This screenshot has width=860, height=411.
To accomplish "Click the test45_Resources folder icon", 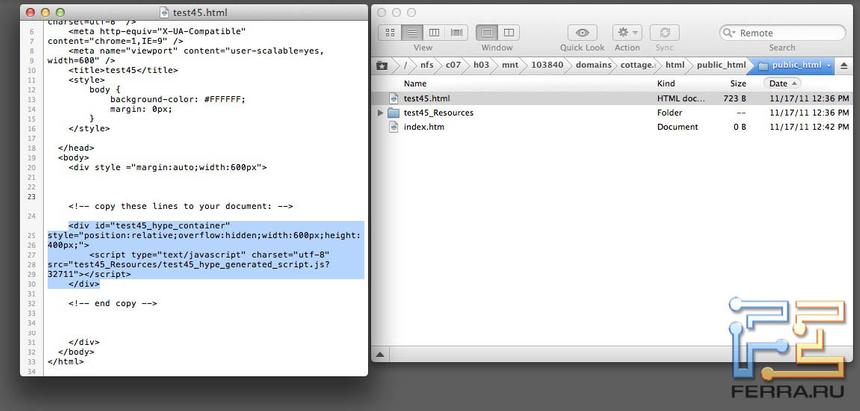I will [x=393, y=112].
